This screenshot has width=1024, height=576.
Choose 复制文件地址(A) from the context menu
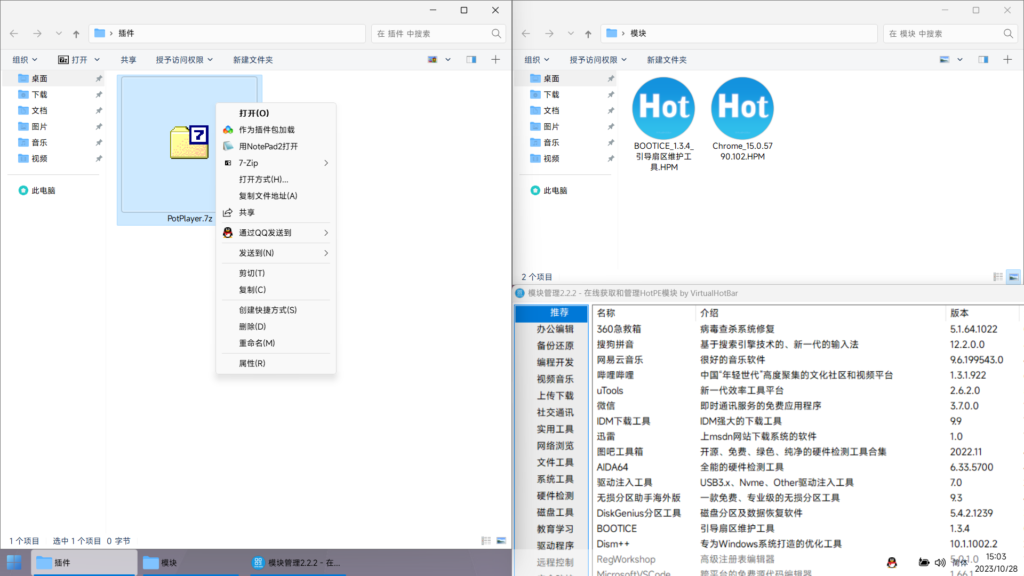click(x=276, y=196)
